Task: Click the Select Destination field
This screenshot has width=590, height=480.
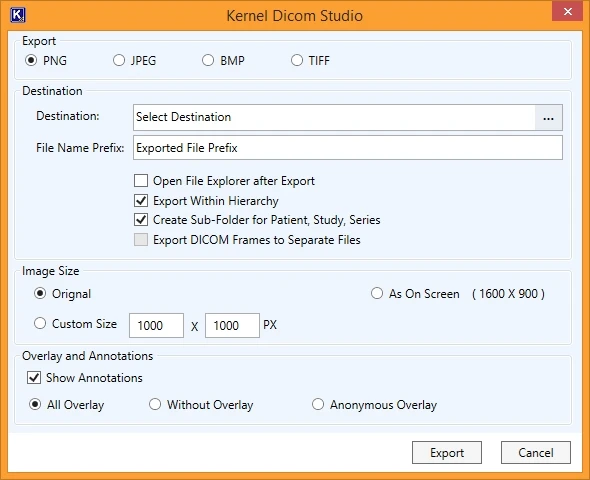Action: click(334, 117)
